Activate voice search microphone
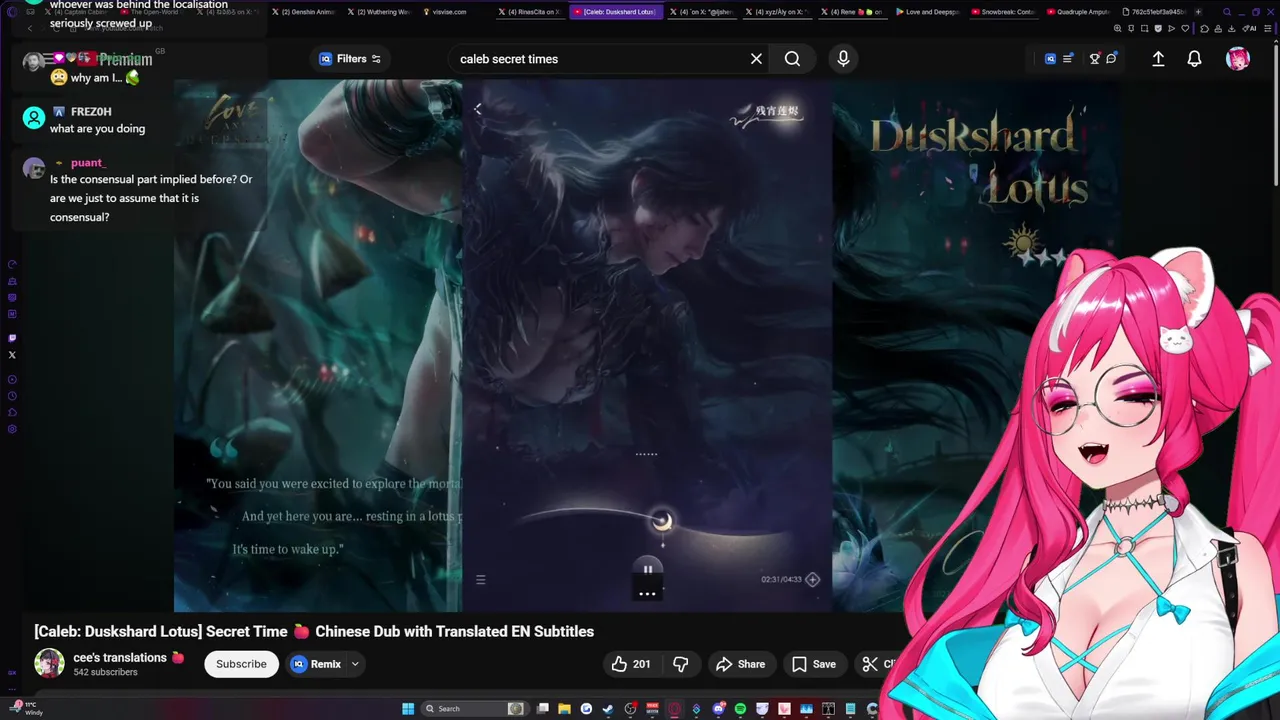 point(843,59)
